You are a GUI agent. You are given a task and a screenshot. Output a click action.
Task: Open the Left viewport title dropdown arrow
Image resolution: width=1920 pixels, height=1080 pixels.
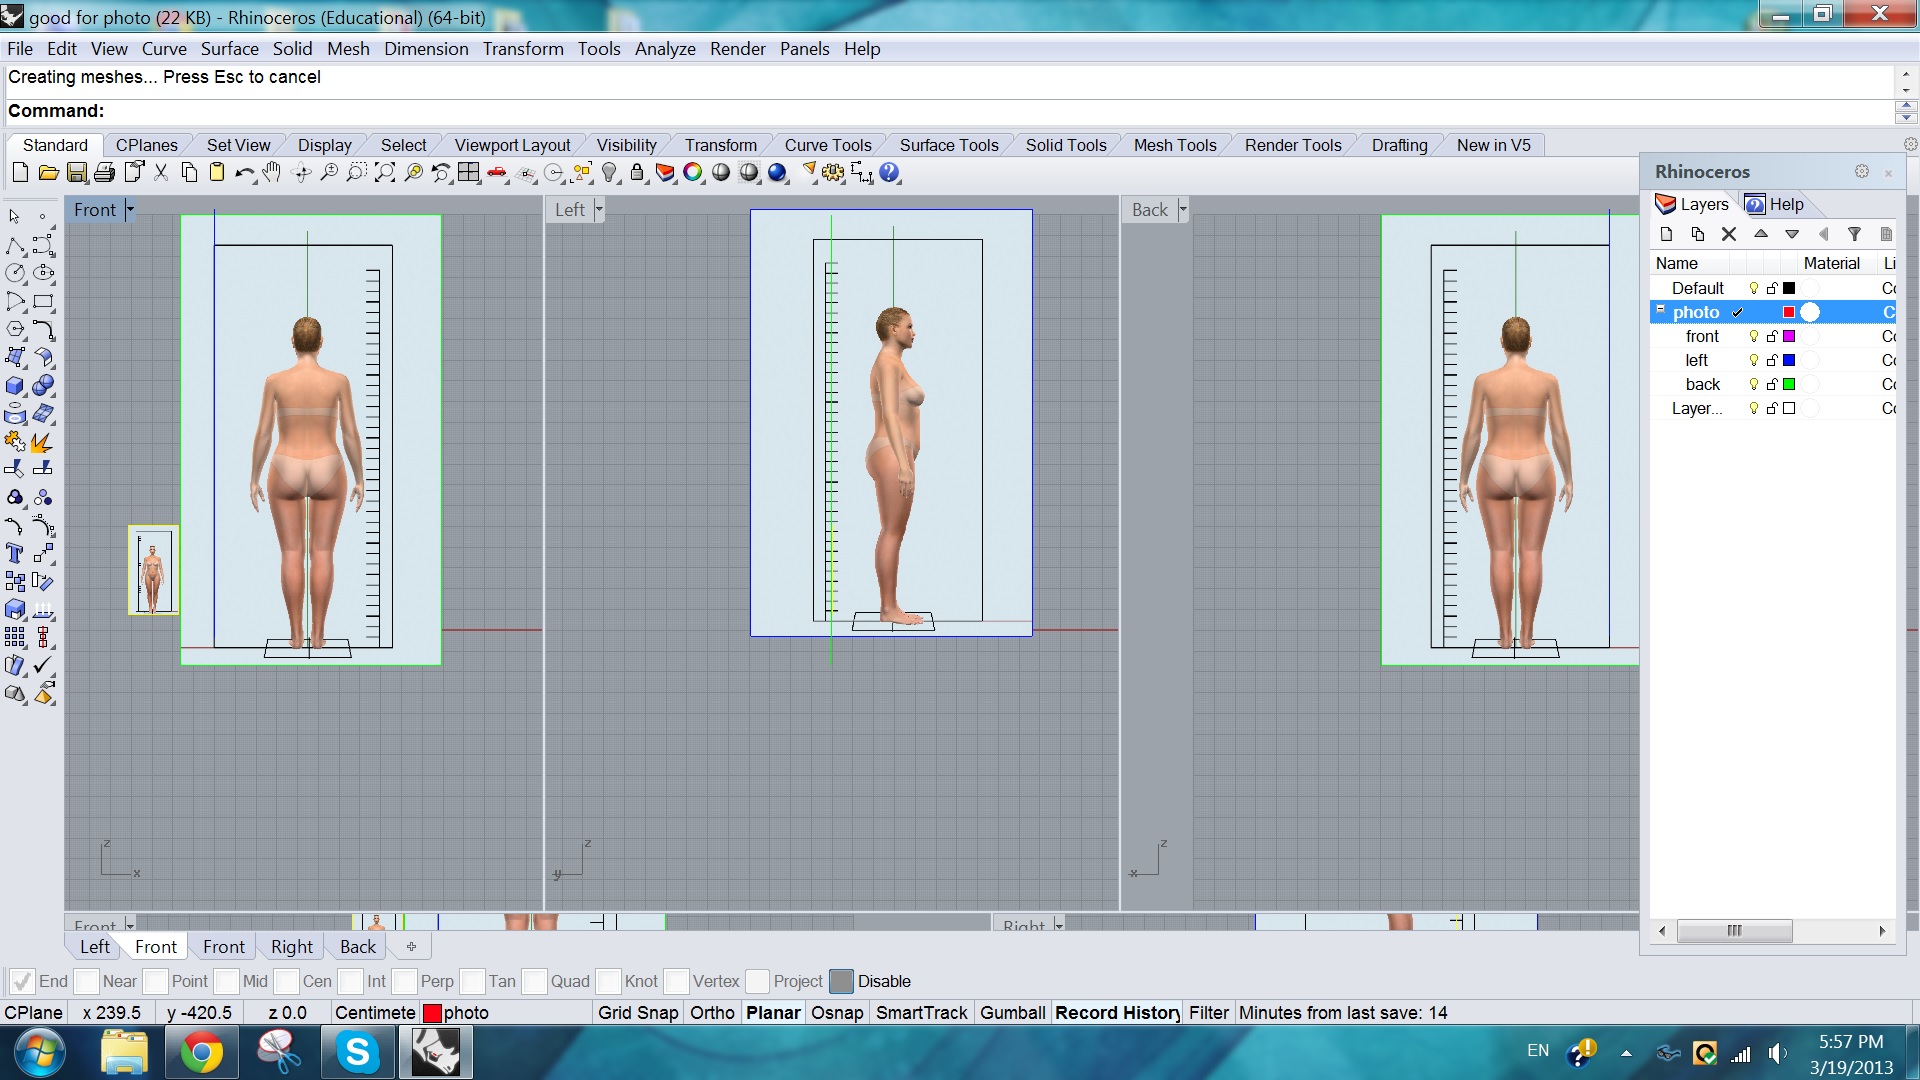[x=599, y=210]
